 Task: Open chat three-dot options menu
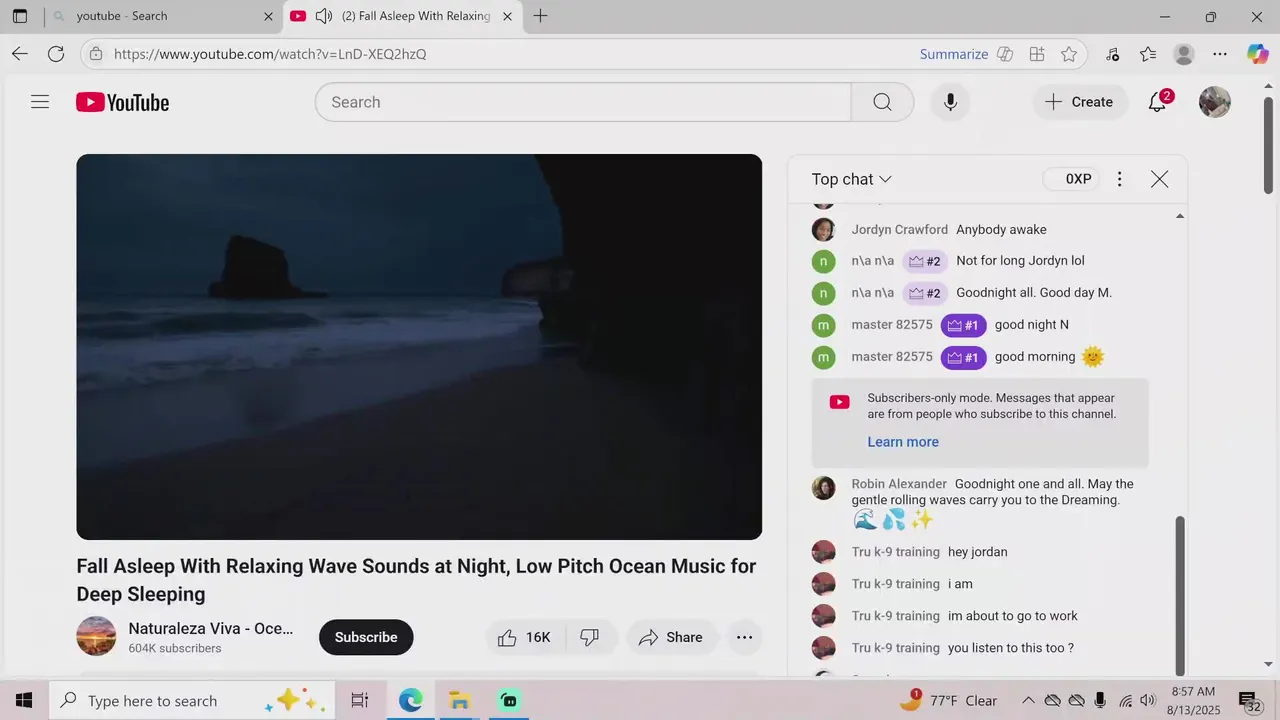click(1119, 179)
